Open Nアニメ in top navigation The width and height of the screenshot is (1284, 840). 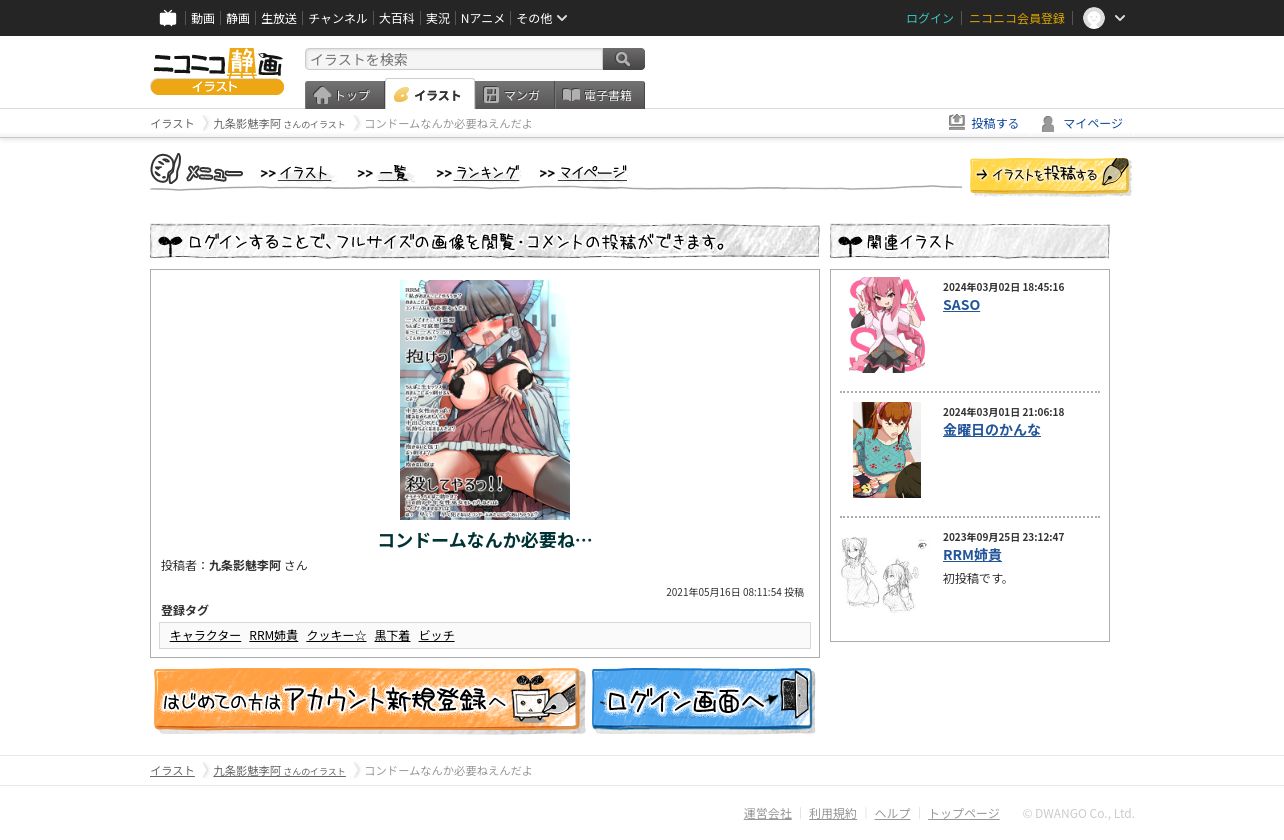pyautogui.click(x=483, y=18)
